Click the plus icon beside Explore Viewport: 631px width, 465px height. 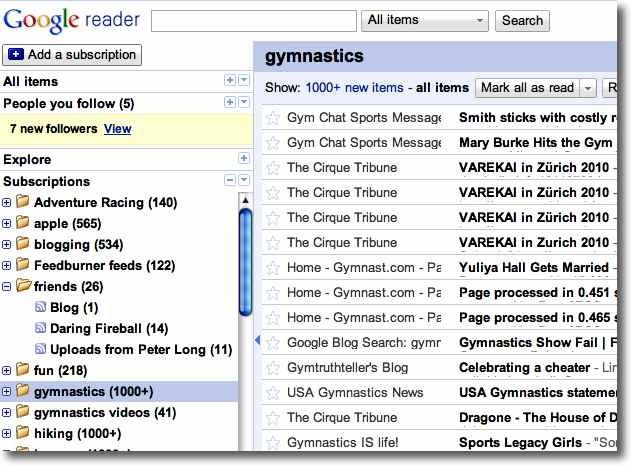pyautogui.click(x=243, y=159)
